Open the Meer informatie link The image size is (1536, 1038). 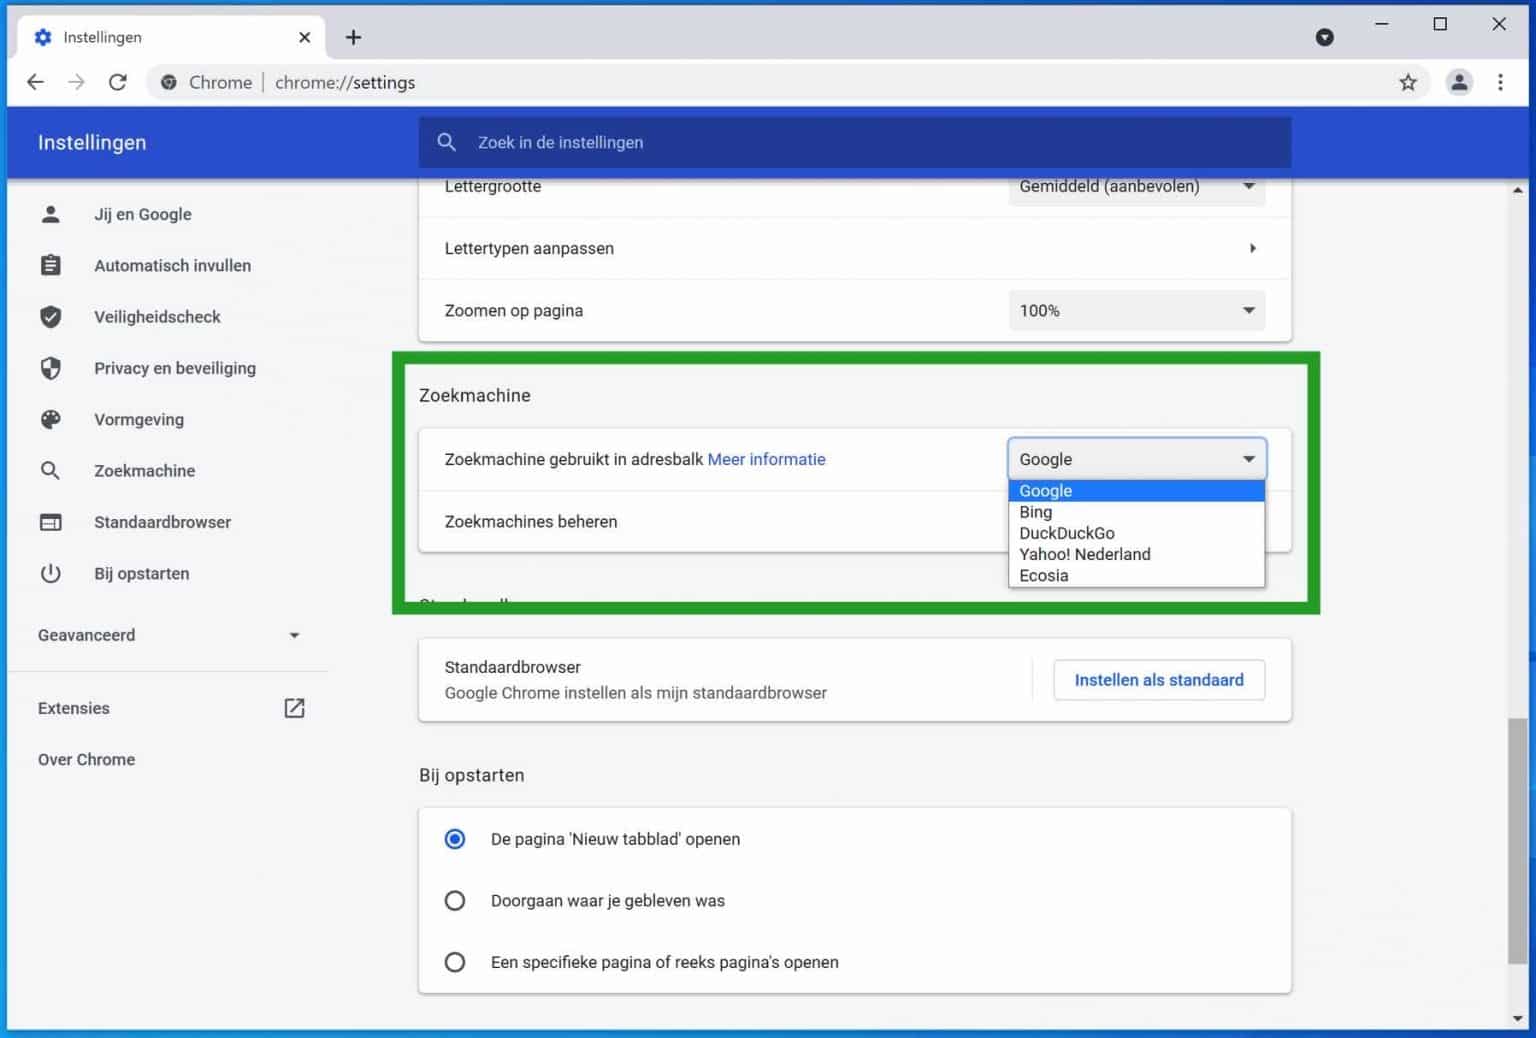coord(766,459)
